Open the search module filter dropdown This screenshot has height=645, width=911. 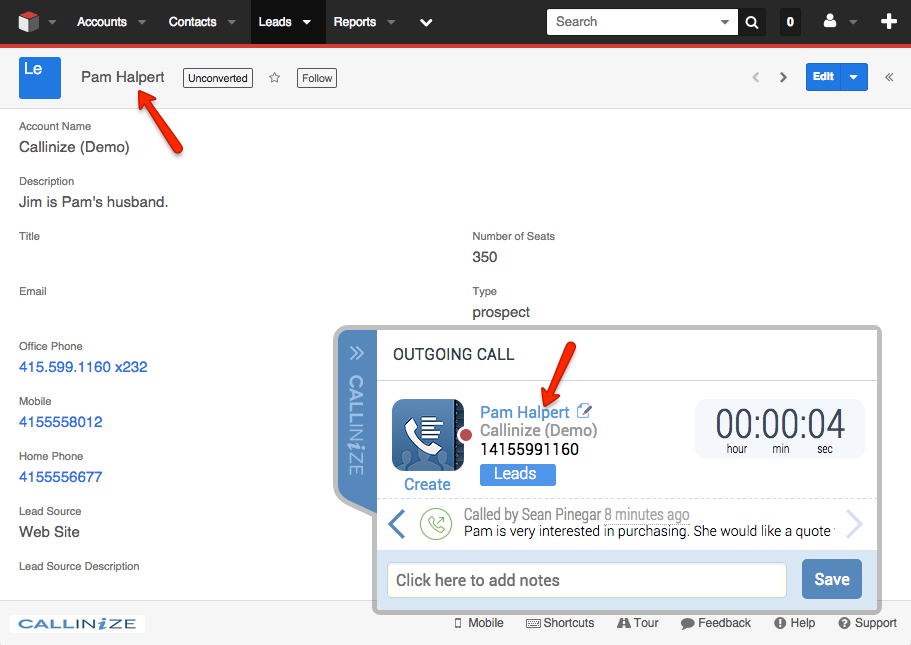tap(725, 22)
